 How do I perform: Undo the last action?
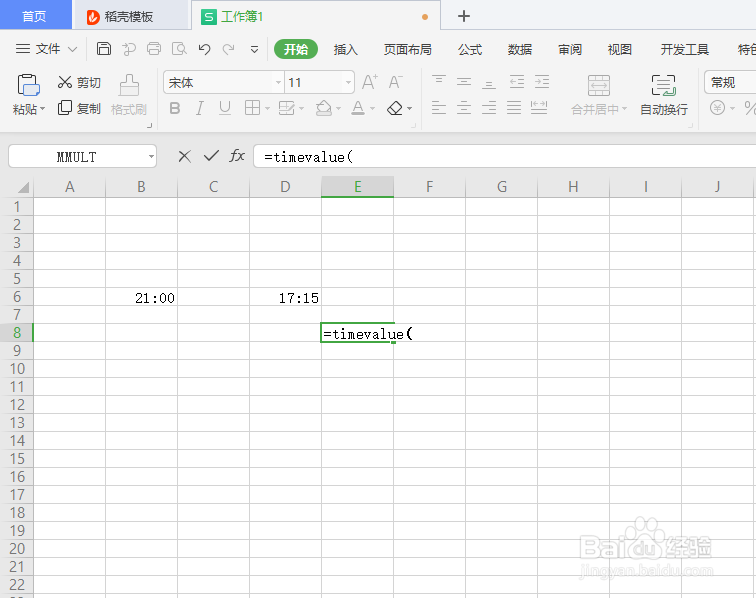(204, 49)
